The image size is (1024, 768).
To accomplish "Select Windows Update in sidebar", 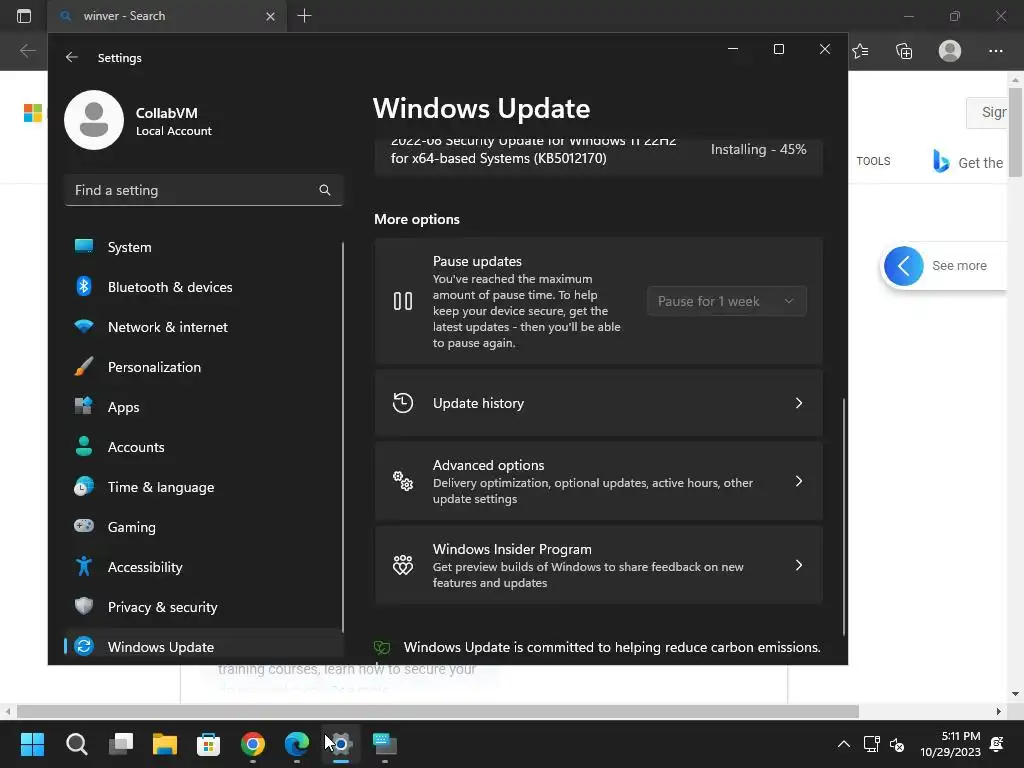I will pos(203,647).
